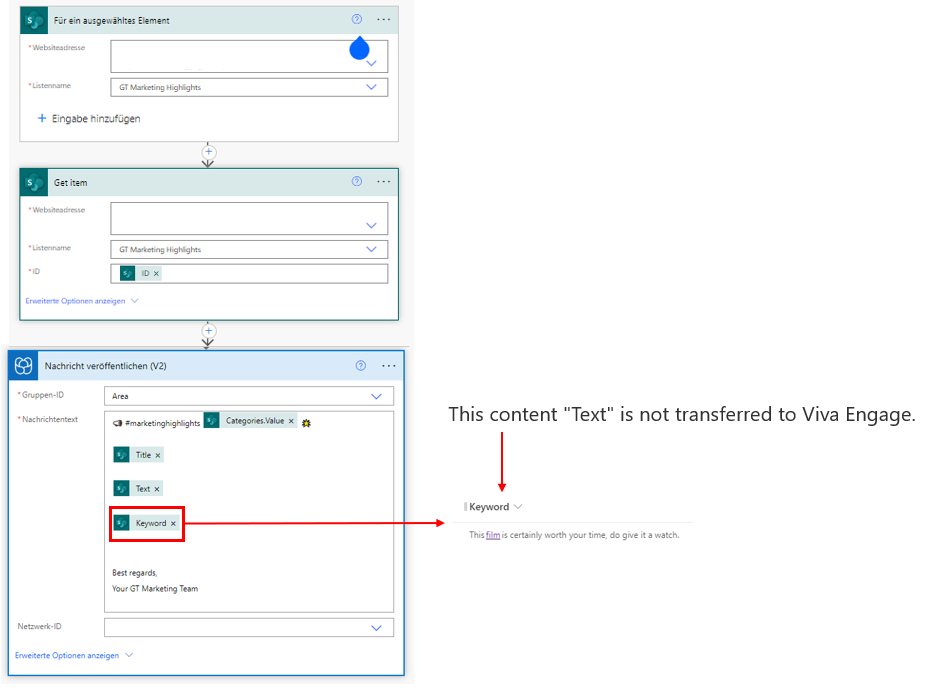
Task: Remove the ID token in the "Get item" card
Action: click(x=156, y=272)
